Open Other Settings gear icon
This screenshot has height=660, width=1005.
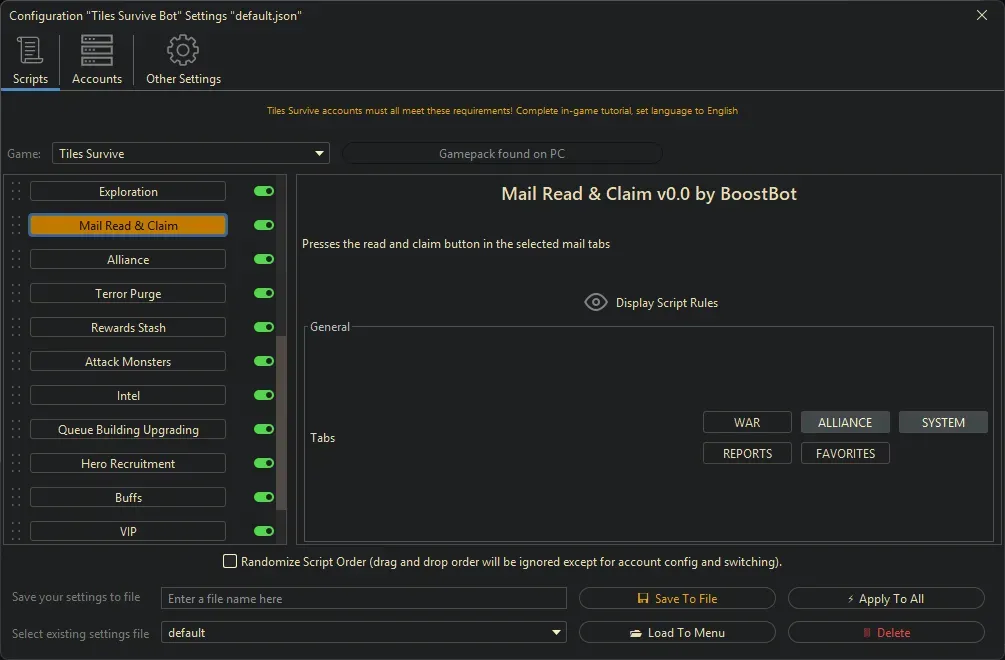point(183,50)
